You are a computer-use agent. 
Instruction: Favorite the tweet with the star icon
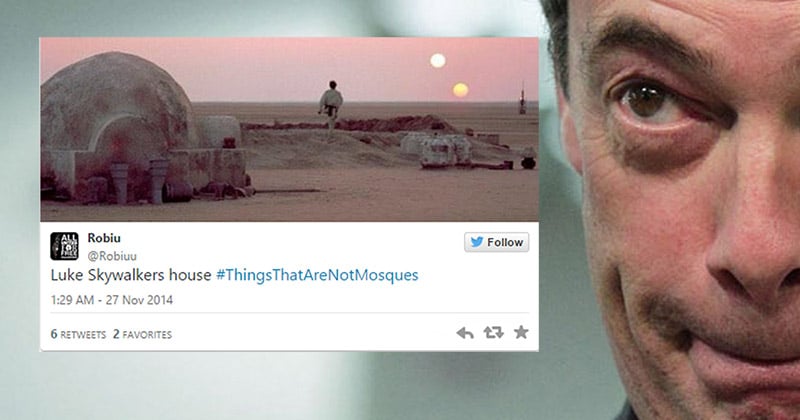(521, 332)
